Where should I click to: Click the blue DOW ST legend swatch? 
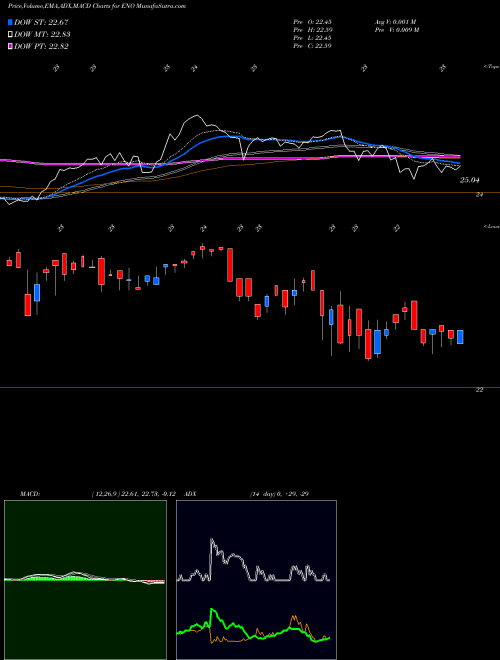point(11,22)
